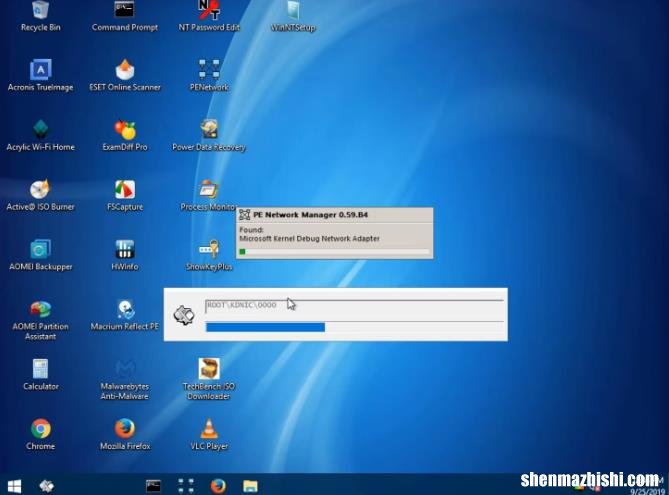Launch ESET Online Scanner
Viewport: 669px width, 495px height.
(125, 75)
